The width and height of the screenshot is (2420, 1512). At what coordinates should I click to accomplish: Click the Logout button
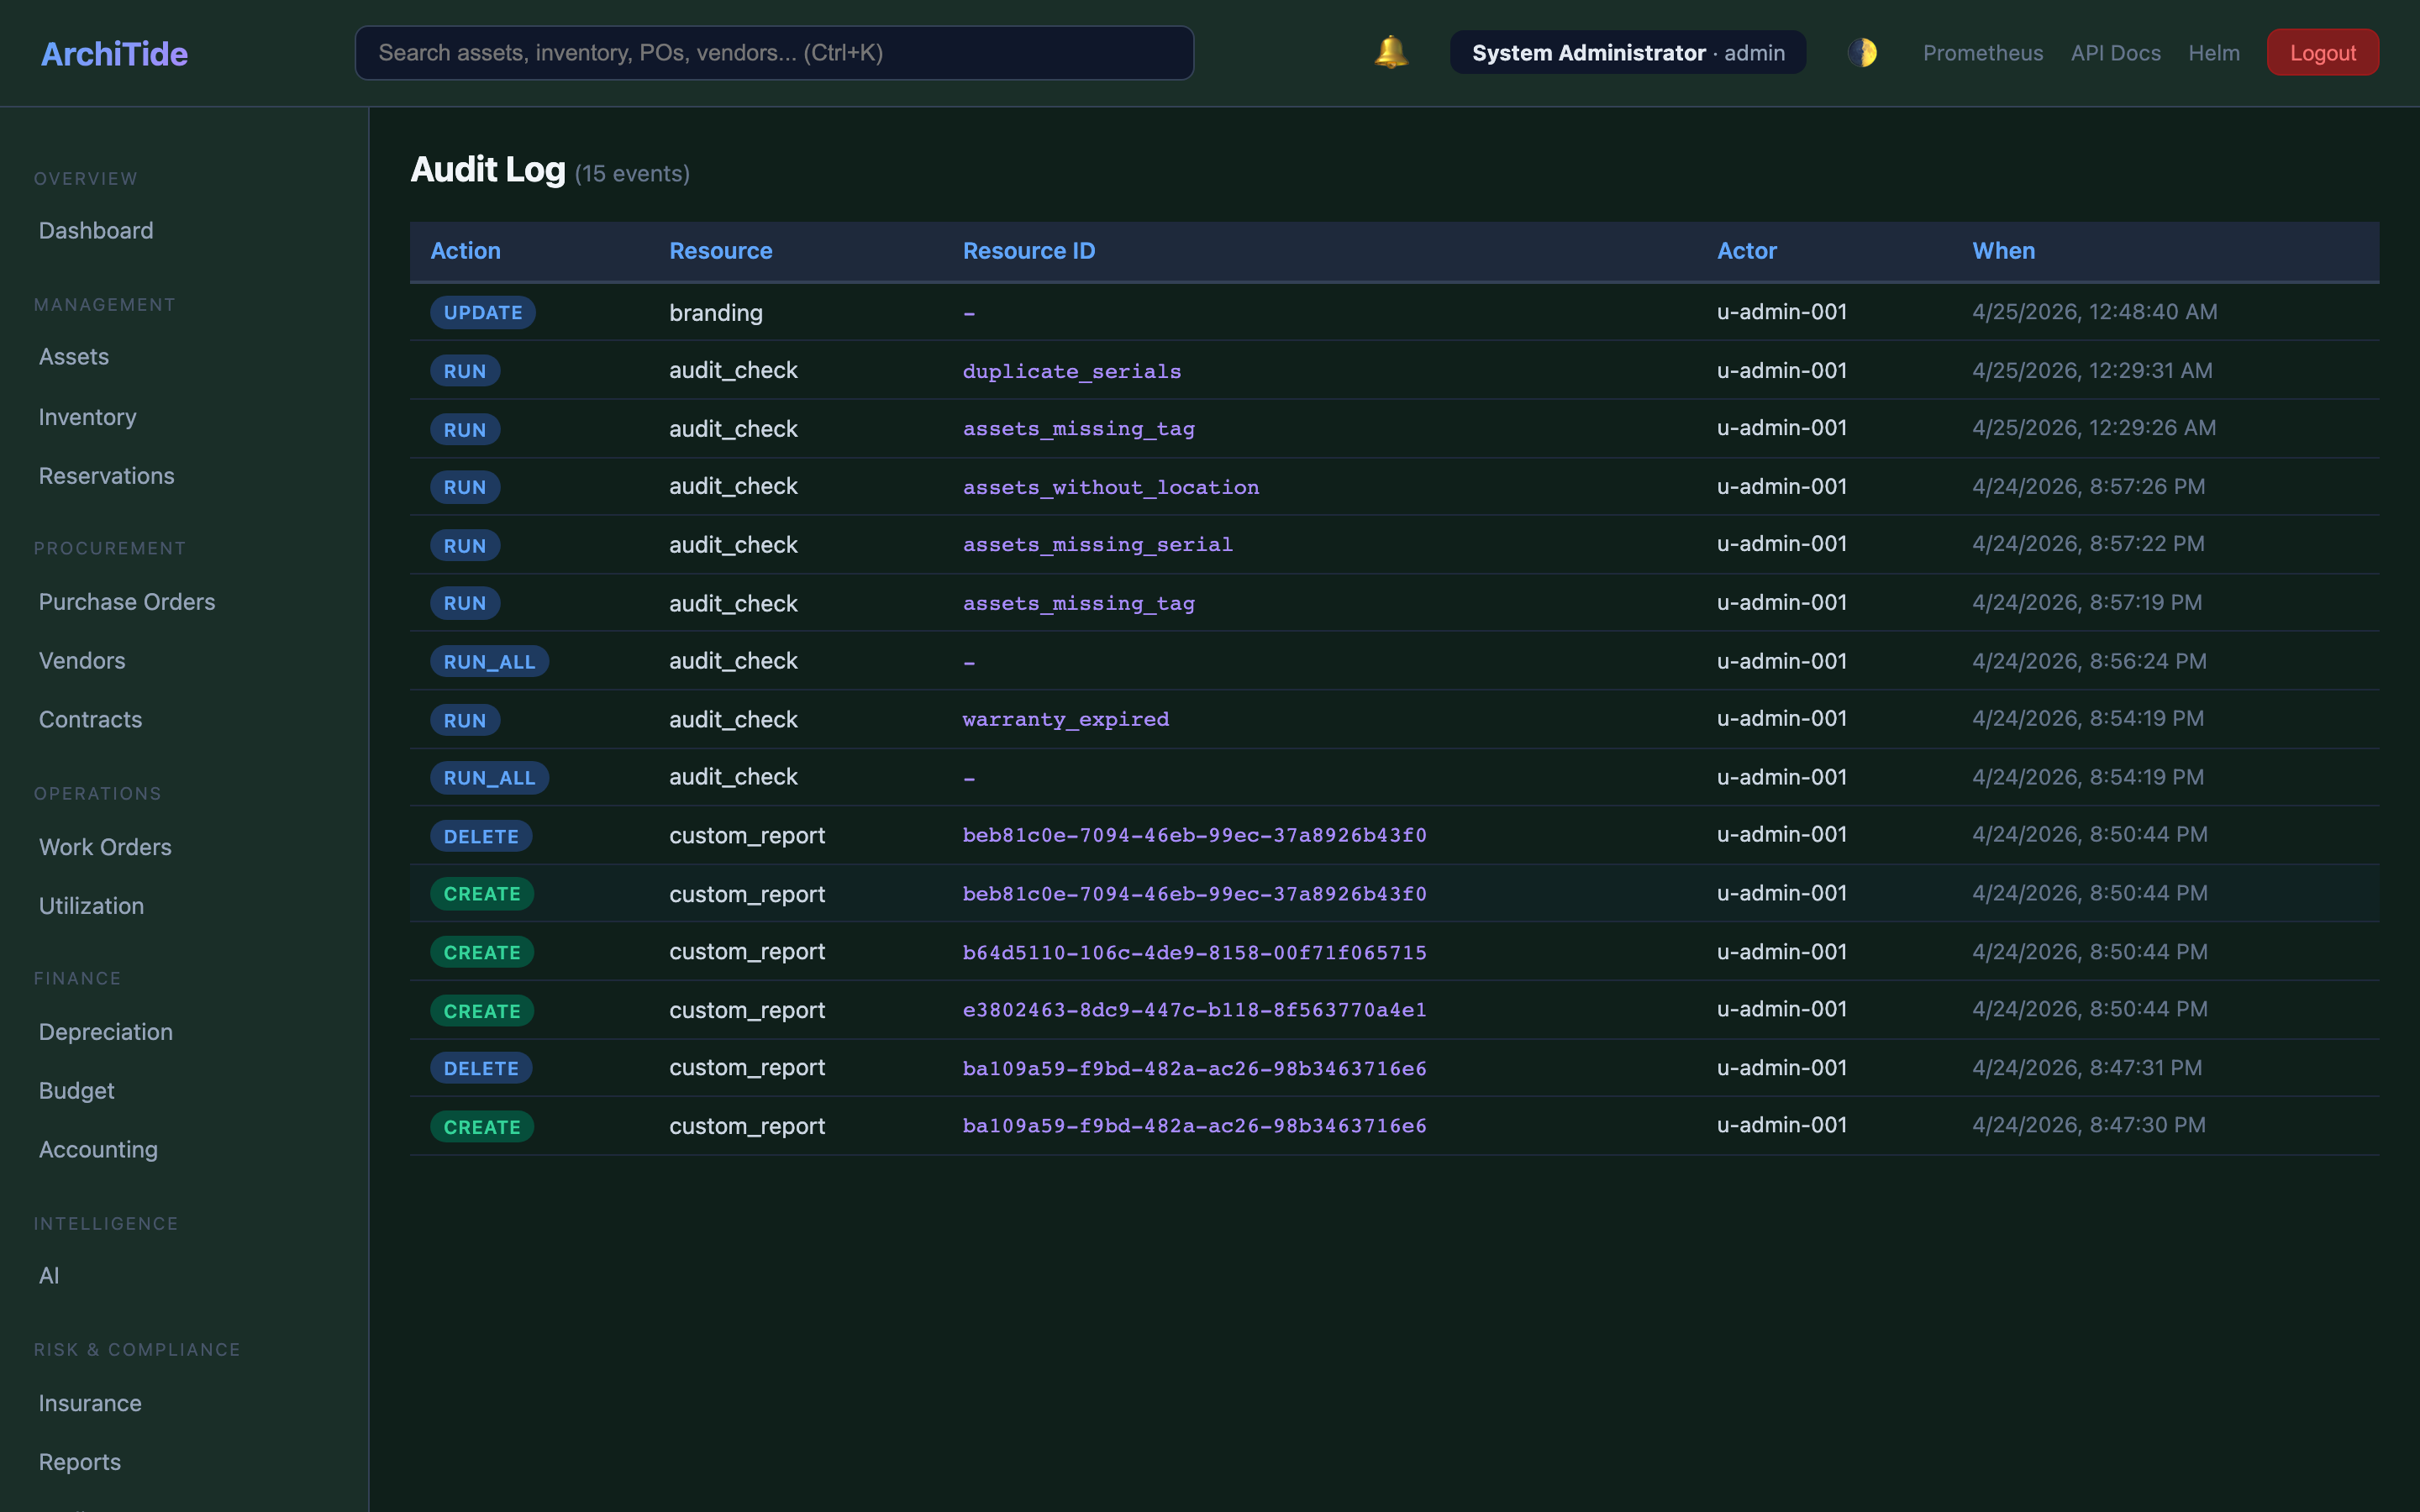[2322, 52]
